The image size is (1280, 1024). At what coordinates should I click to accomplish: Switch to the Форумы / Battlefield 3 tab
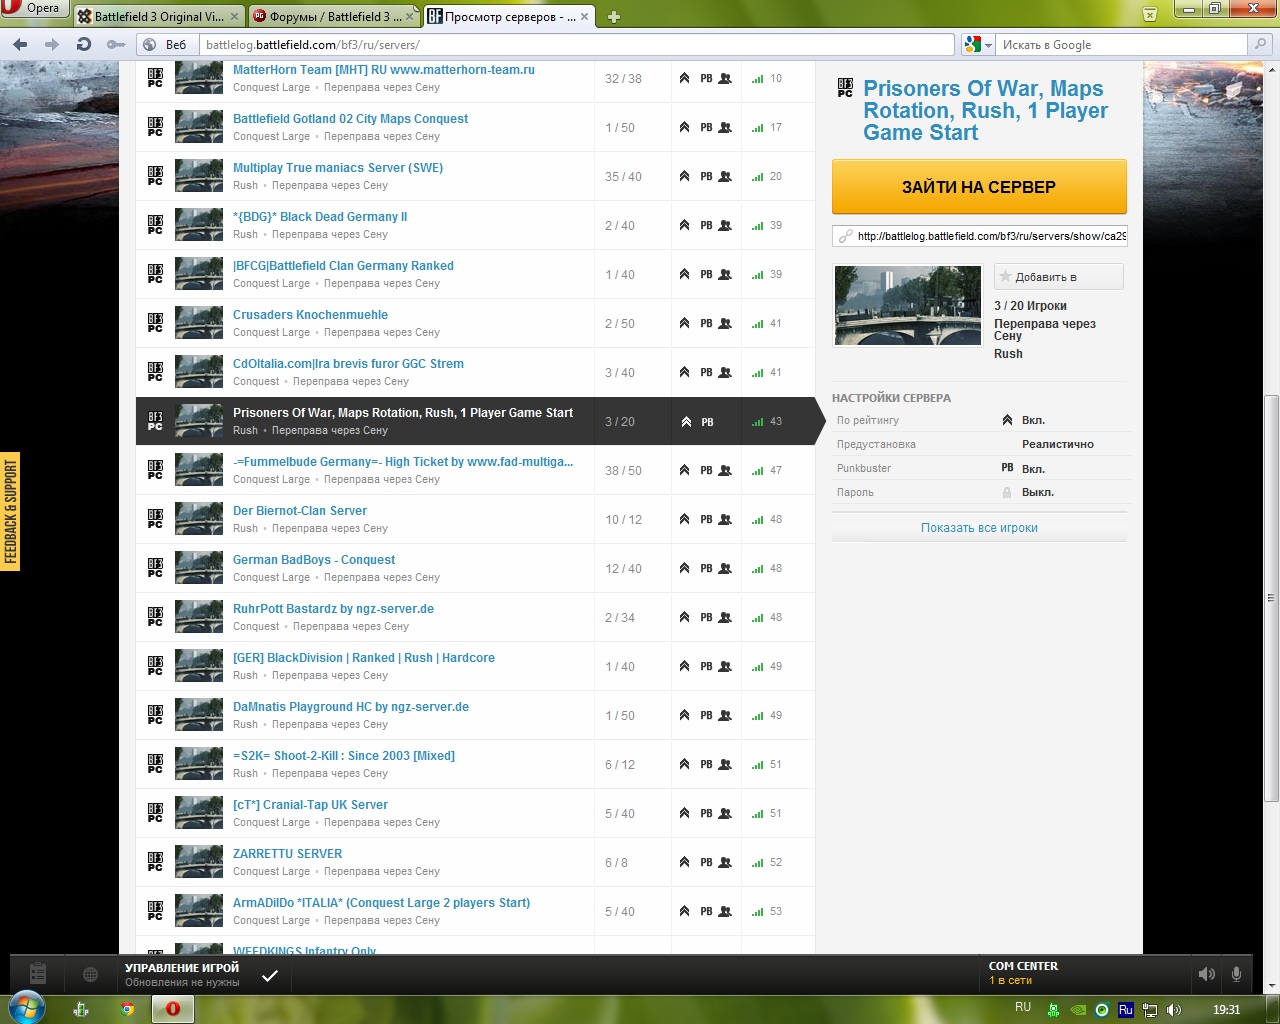[x=335, y=16]
